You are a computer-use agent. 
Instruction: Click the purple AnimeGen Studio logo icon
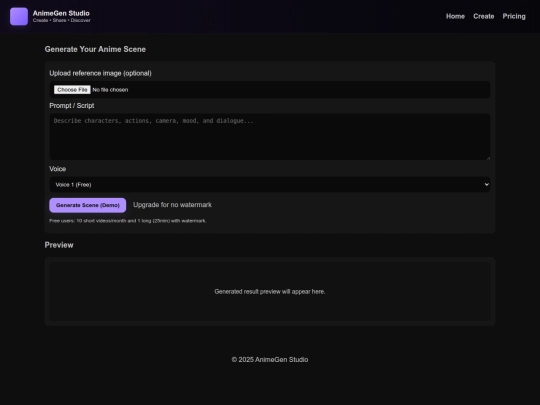[19, 17]
